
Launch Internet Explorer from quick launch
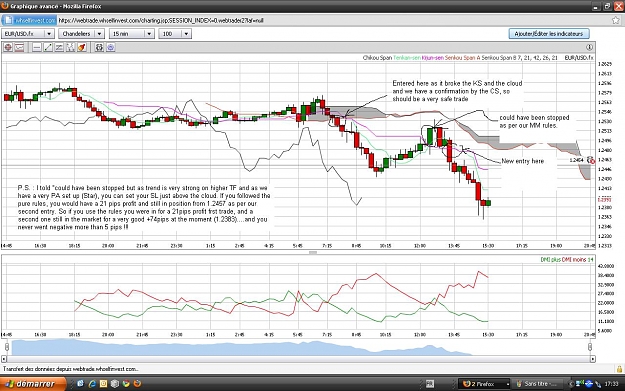click(92, 383)
